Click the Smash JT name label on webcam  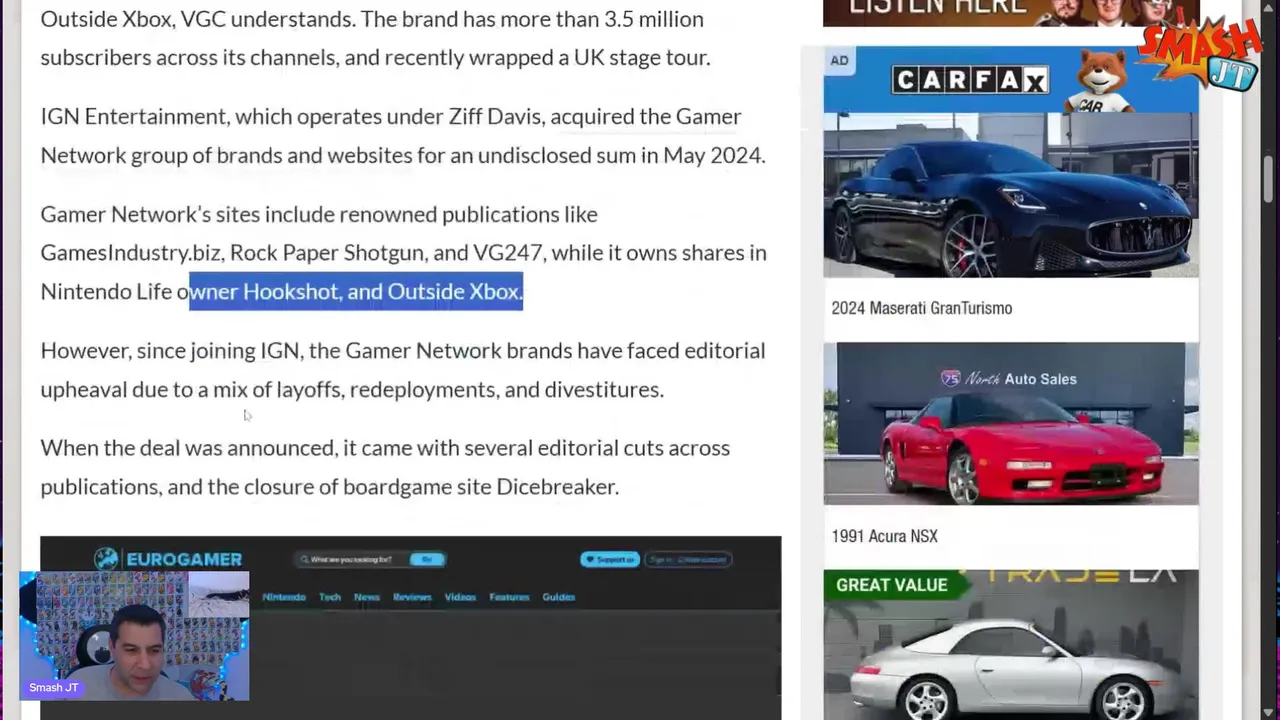click(x=54, y=687)
